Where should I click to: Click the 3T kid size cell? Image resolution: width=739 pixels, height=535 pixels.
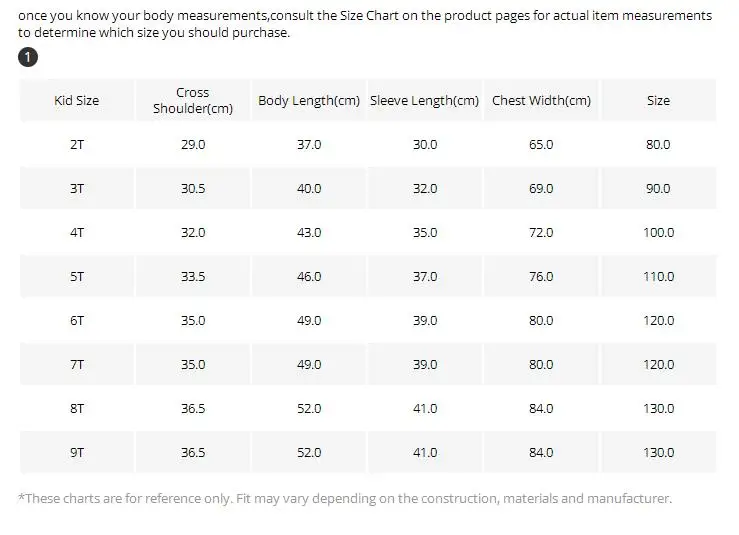click(77, 189)
